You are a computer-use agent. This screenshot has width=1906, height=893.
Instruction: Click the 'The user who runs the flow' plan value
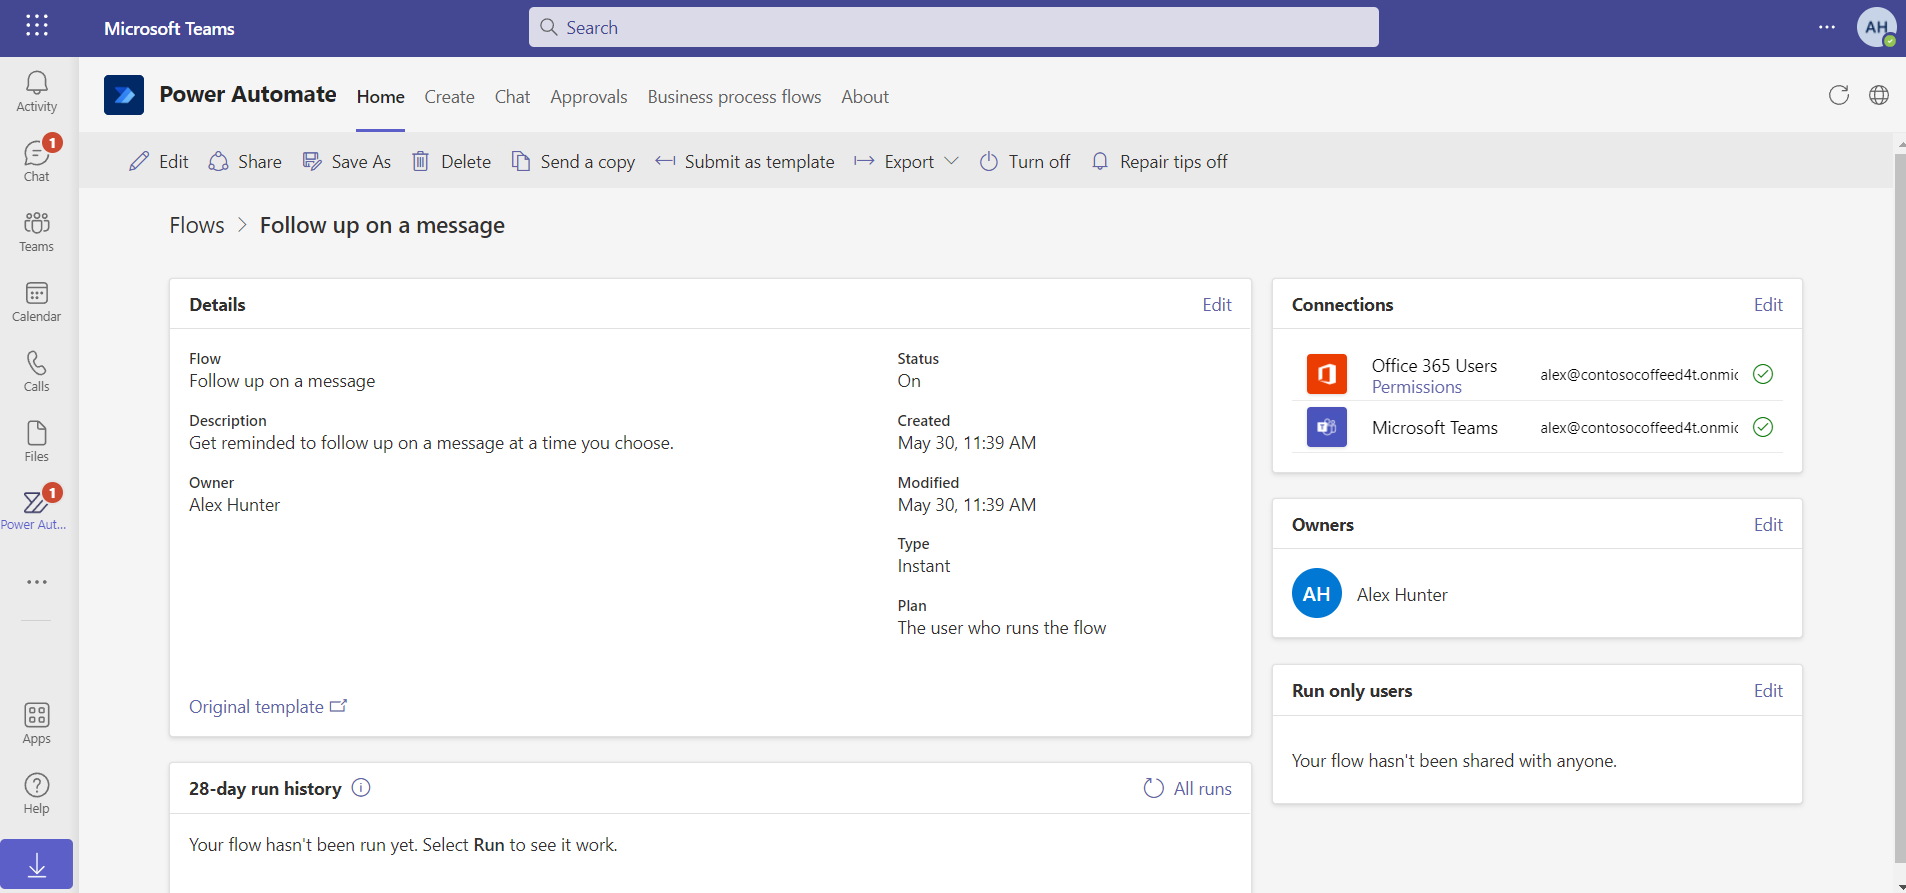pos(1002,628)
